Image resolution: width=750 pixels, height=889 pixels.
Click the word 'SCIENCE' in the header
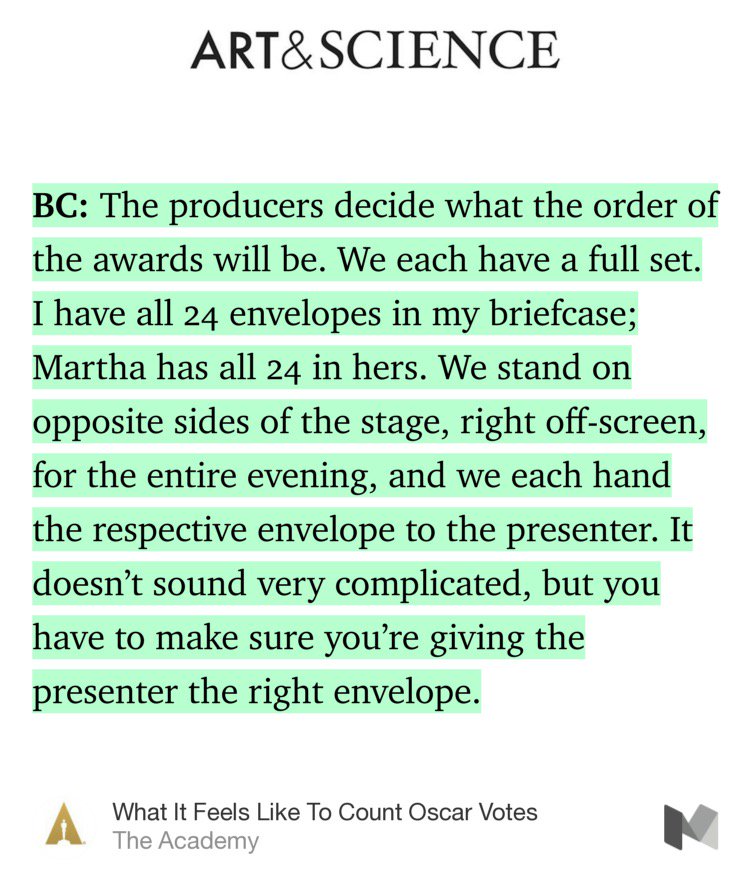point(440,50)
